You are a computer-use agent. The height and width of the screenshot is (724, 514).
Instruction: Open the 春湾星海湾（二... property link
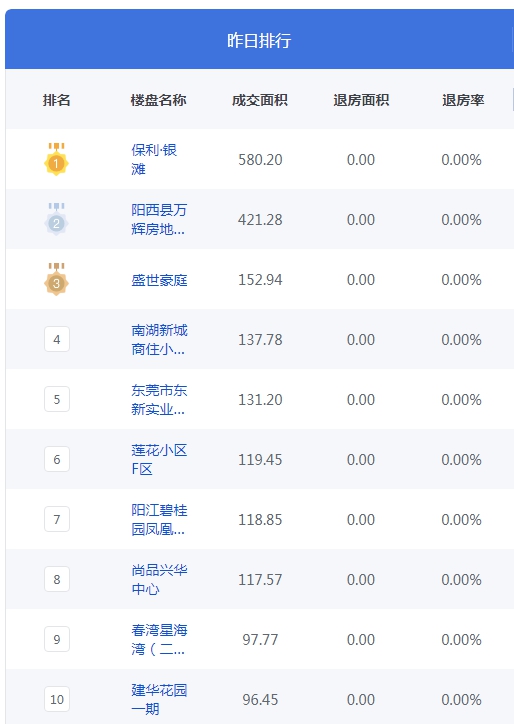coord(159,640)
